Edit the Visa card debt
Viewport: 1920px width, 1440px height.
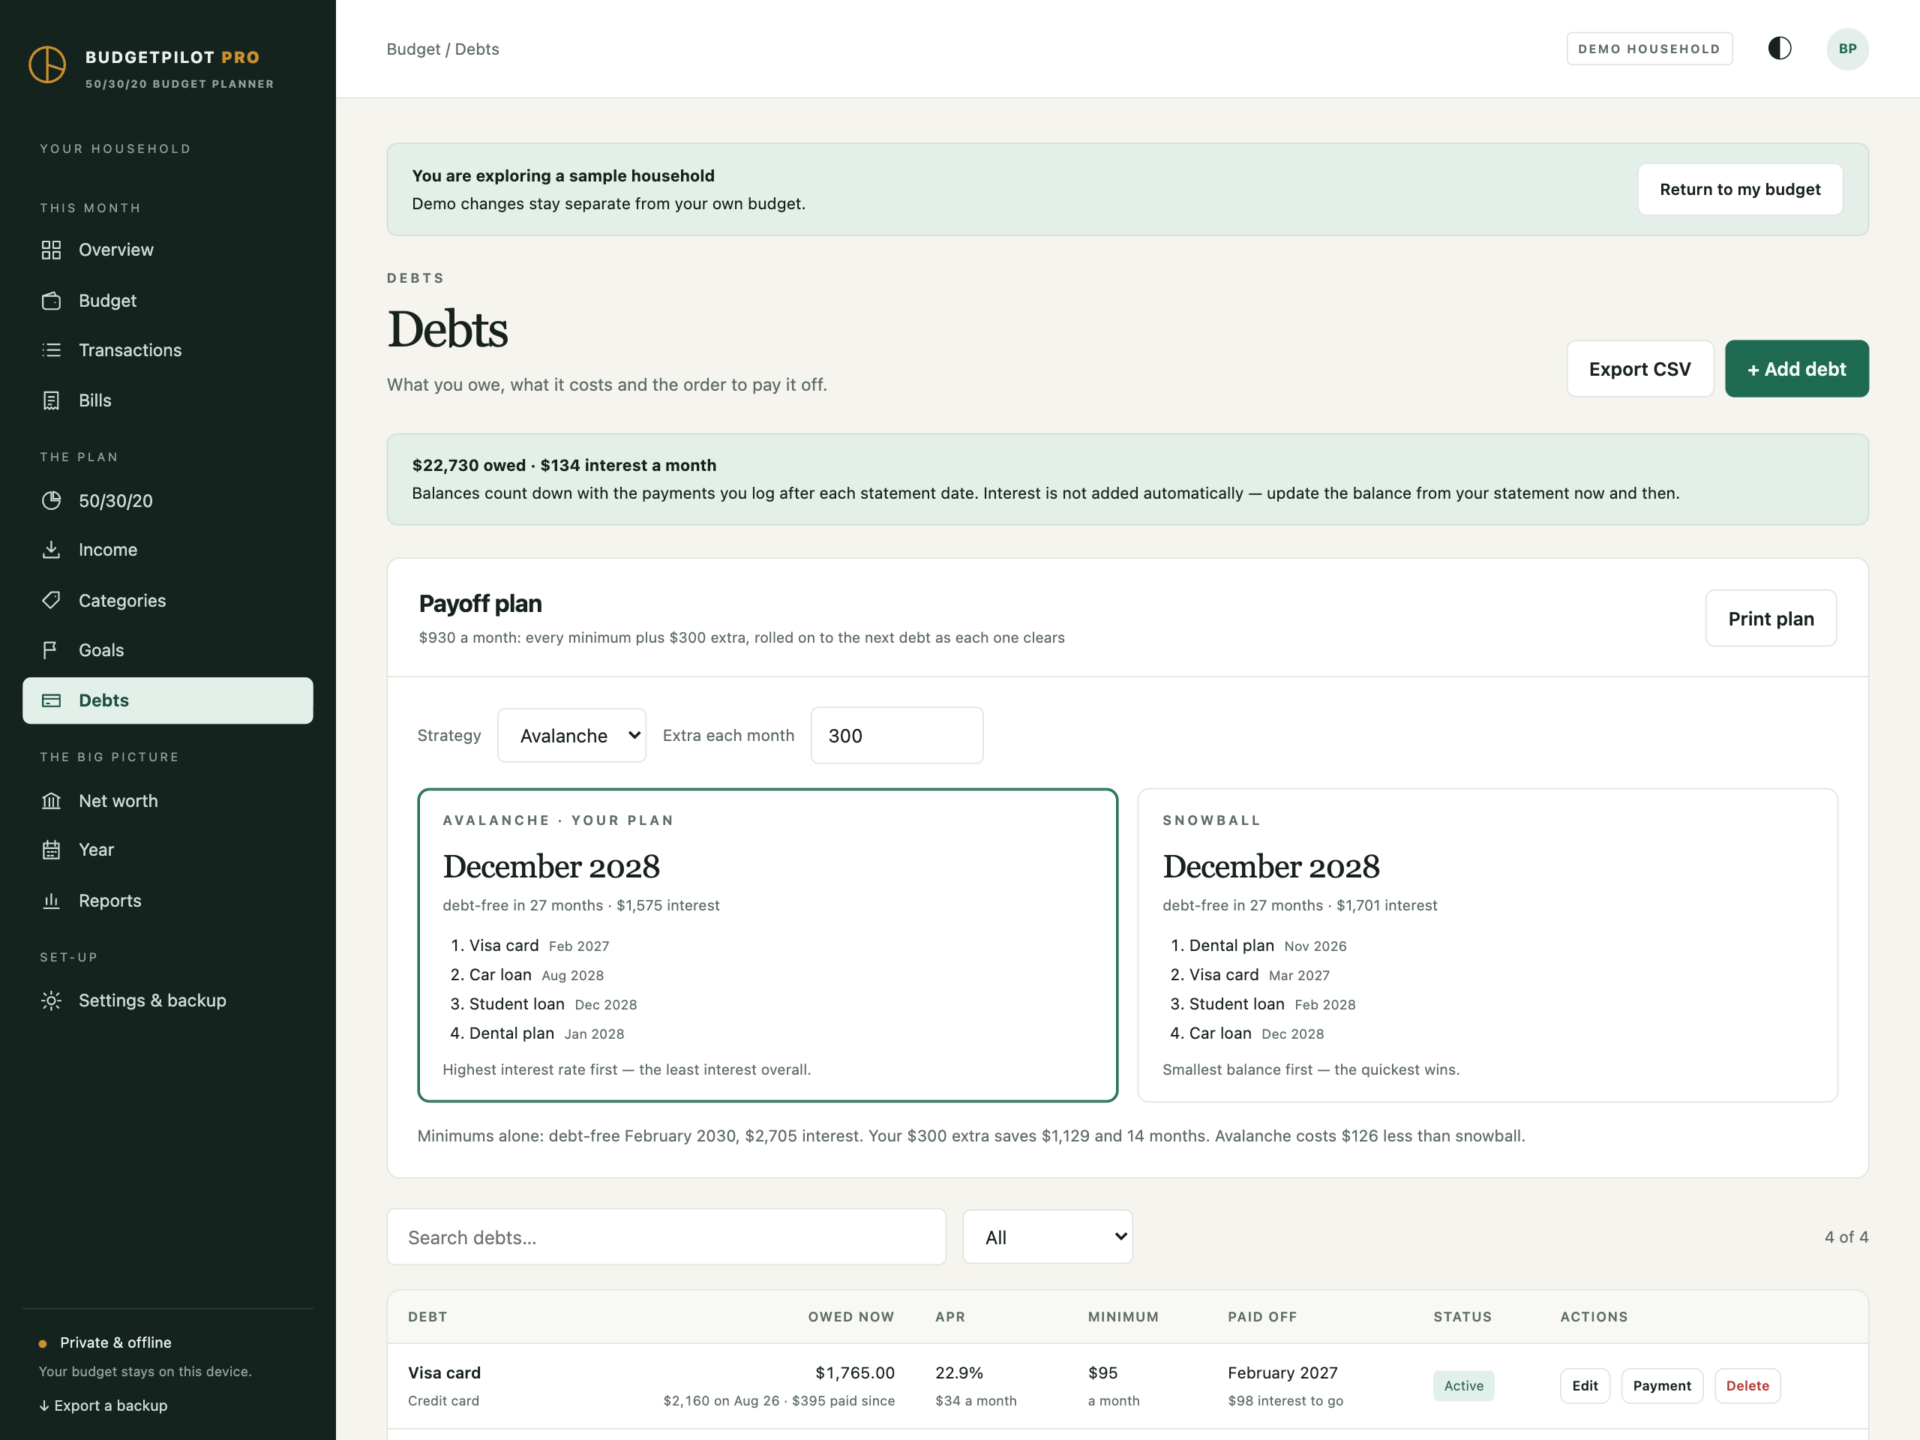tap(1585, 1386)
